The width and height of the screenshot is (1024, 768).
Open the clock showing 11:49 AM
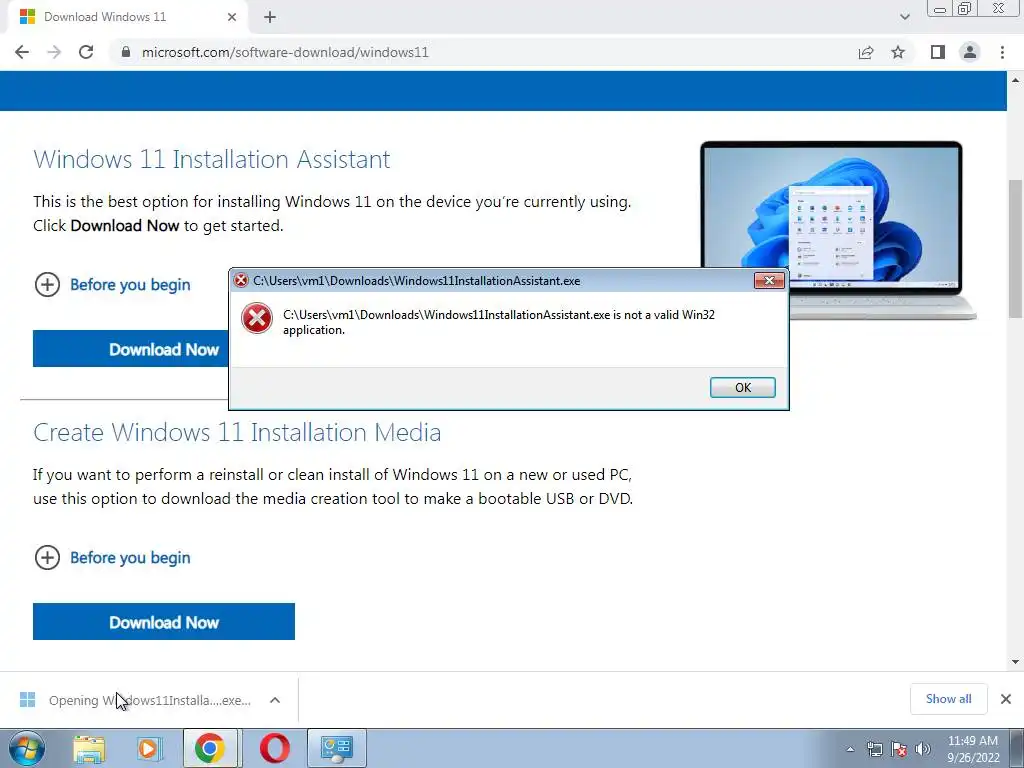coord(973,749)
